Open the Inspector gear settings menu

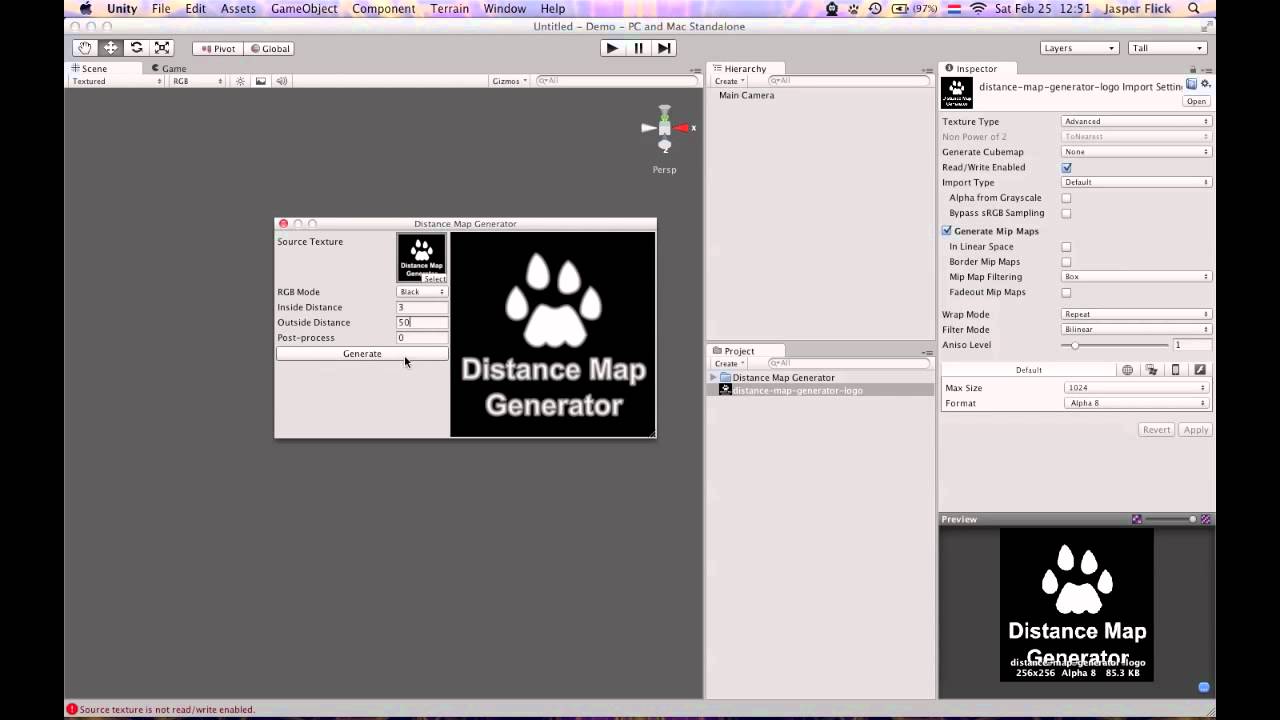[x=1205, y=85]
